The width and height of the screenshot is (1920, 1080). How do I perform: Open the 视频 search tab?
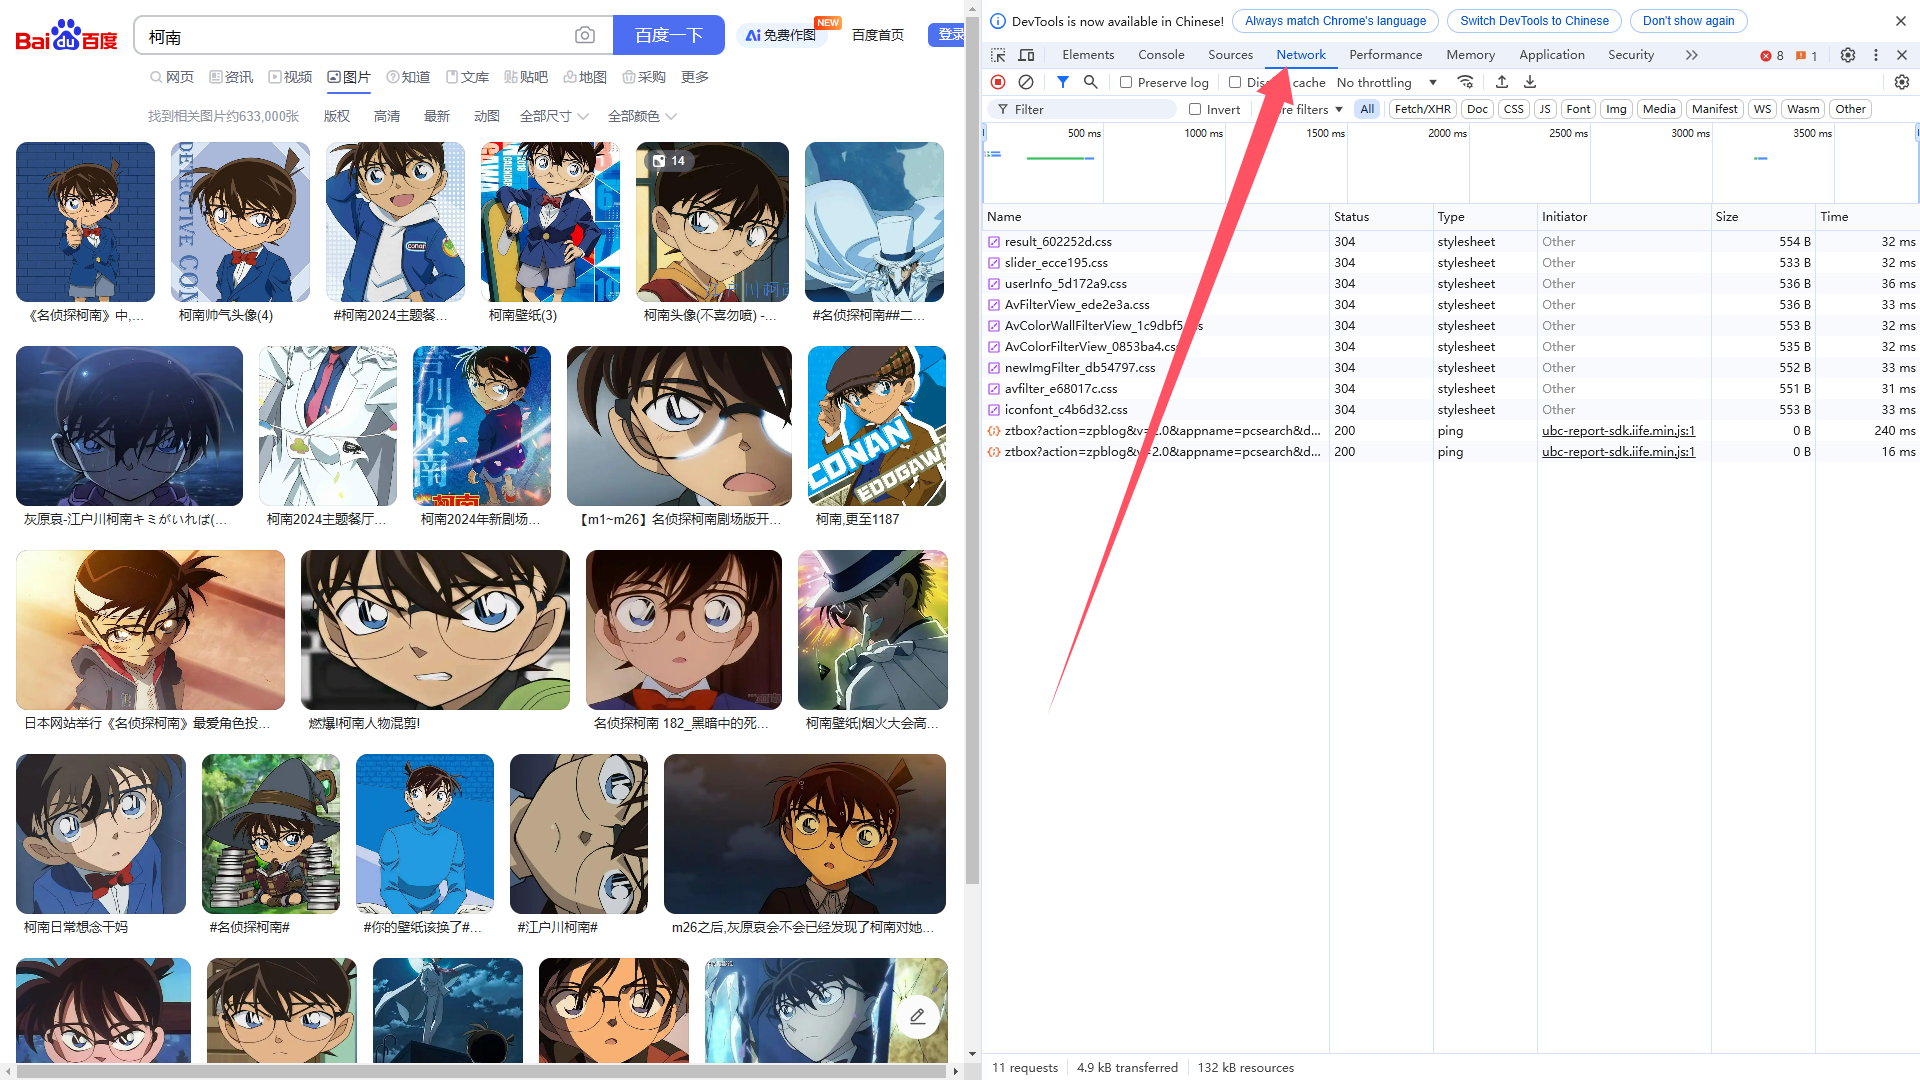[x=290, y=77]
